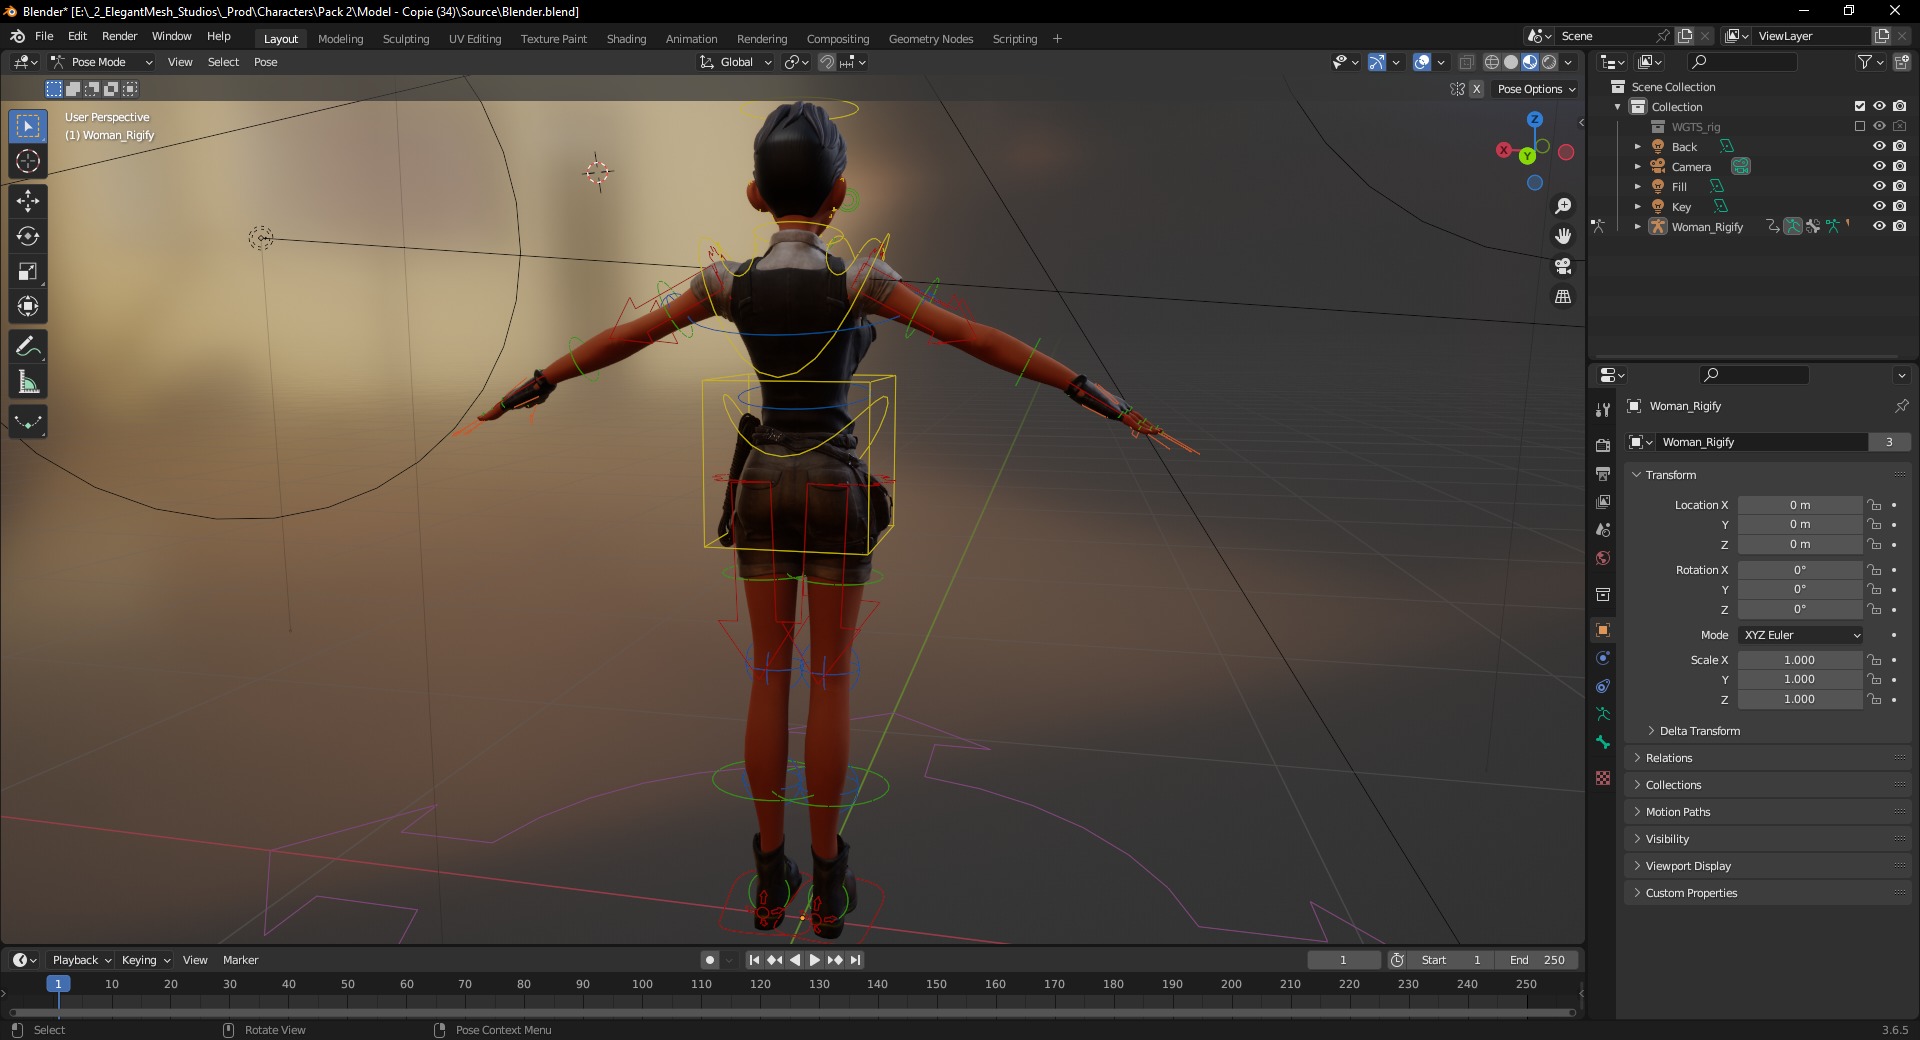1920x1040 pixels.
Task: Click the Marker menu in timeline
Action: [x=240, y=960]
